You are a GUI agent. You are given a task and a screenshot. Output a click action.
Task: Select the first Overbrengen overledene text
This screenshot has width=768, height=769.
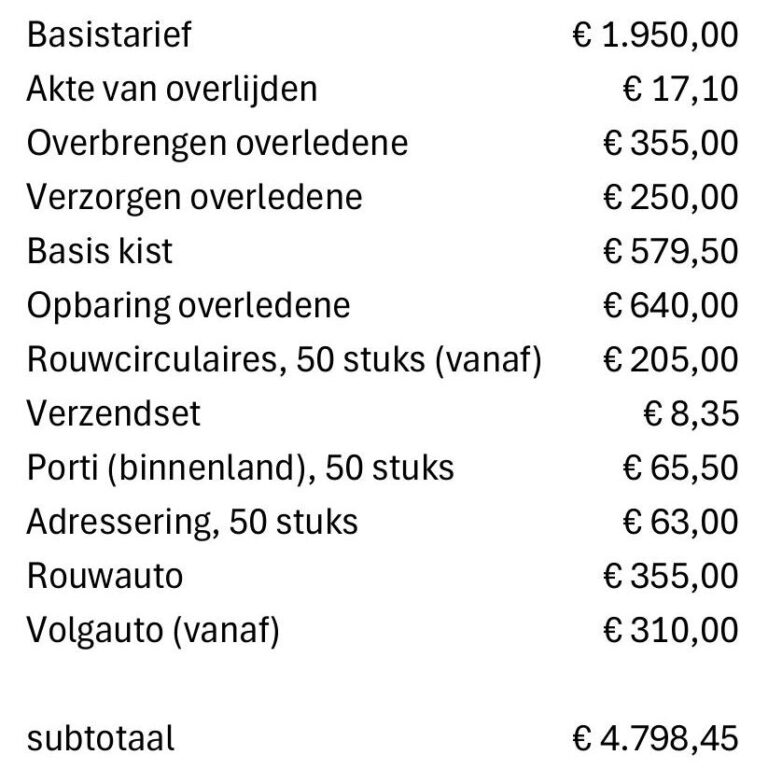click(x=217, y=143)
